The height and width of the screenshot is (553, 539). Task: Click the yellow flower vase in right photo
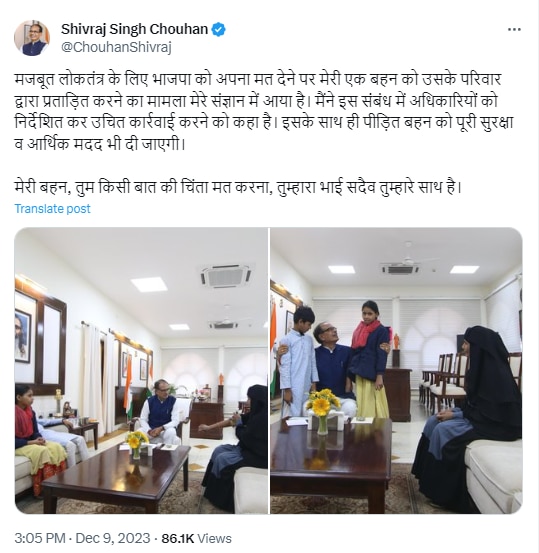(x=322, y=411)
